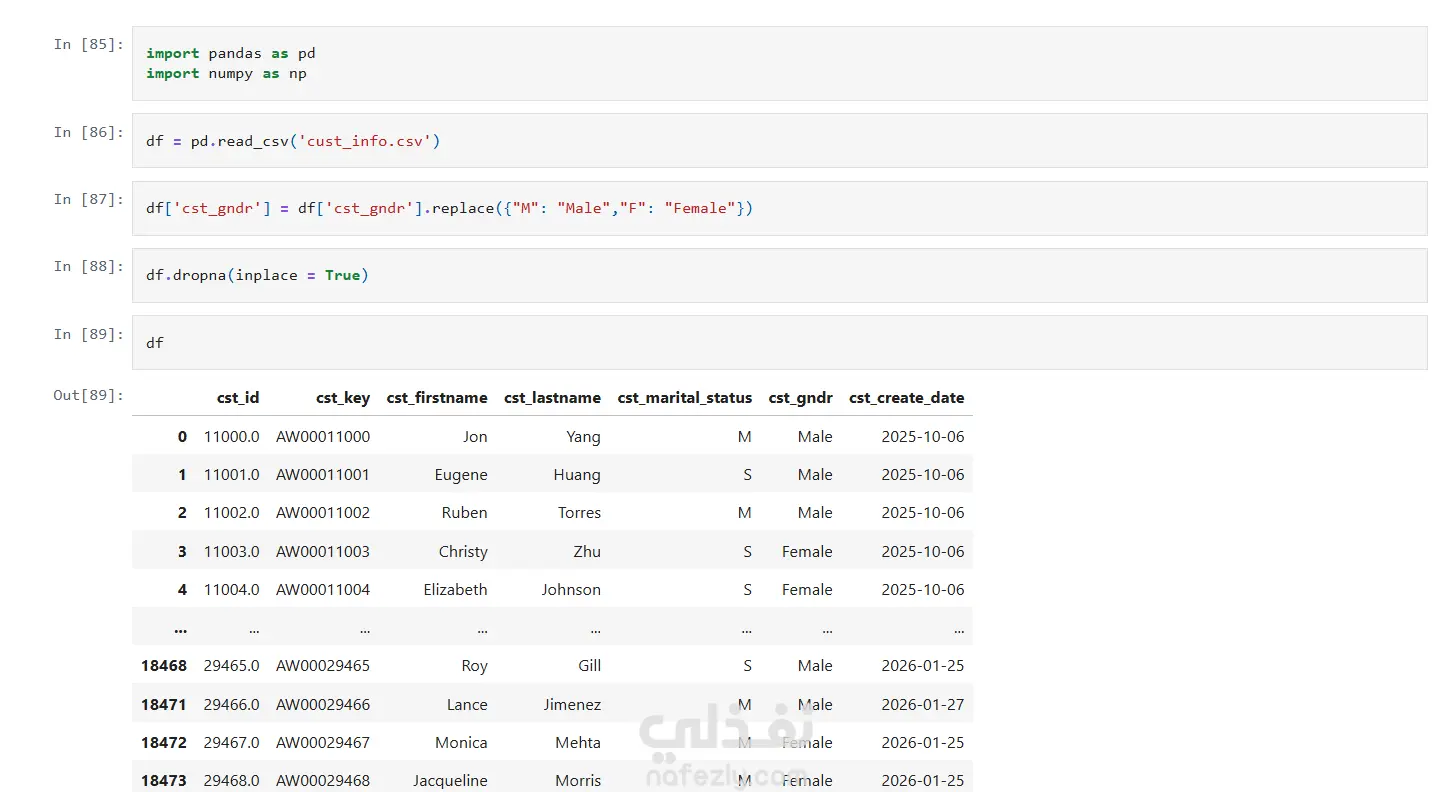The height and width of the screenshot is (792, 1453).
Task: Select the pd.read_csv code cell
Action: (779, 141)
